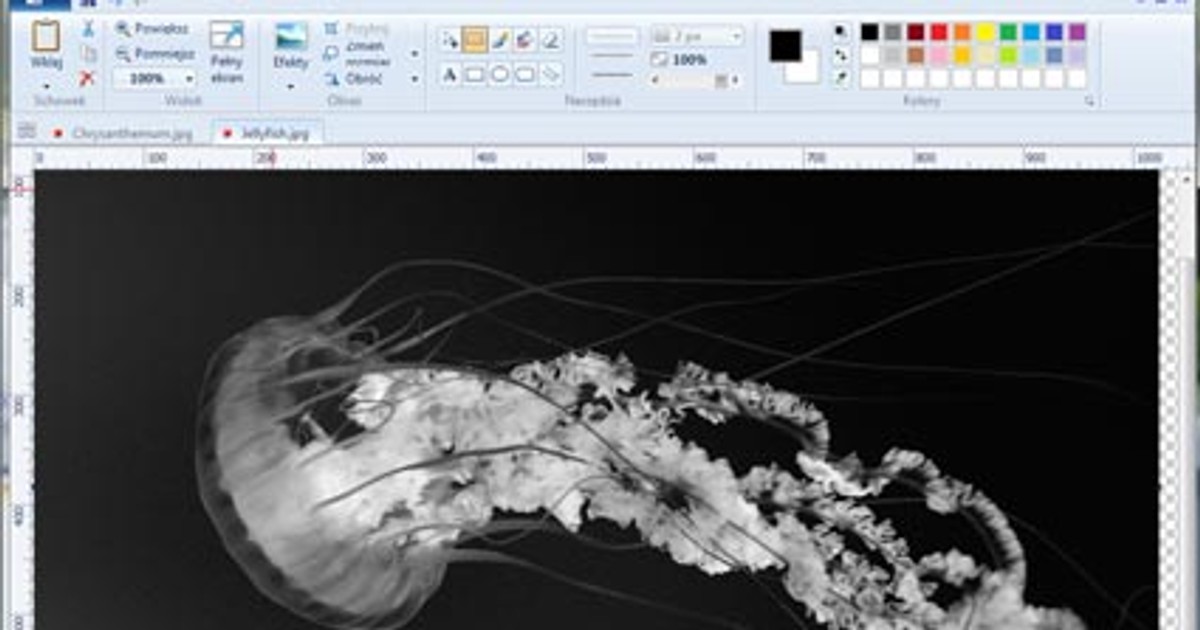Click the swap colors arrows icon
Viewport: 1200px width, 630px height.
coord(840,54)
